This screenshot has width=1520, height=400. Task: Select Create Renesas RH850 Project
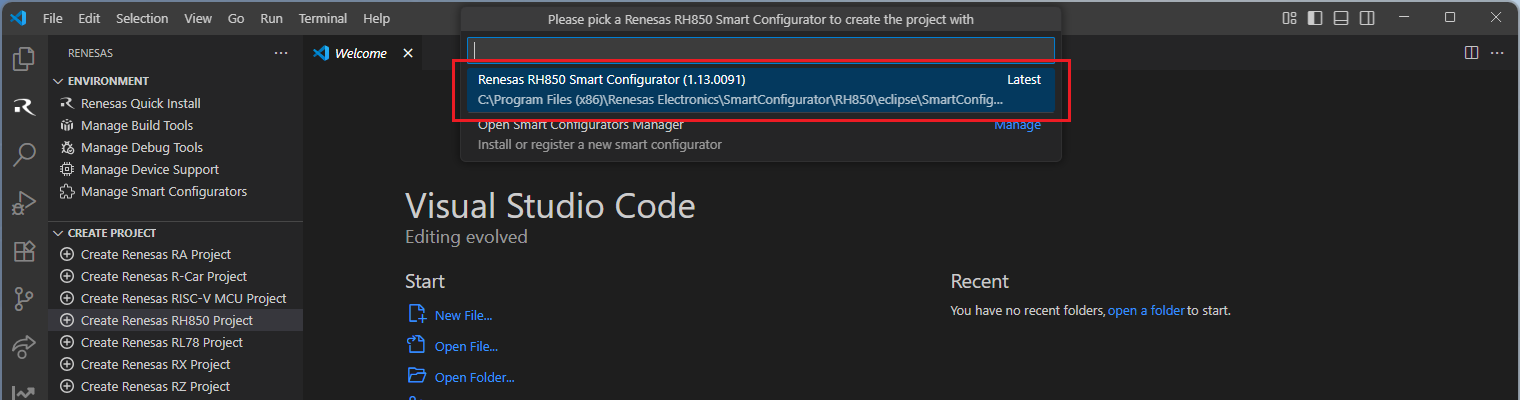[x=176, y=320]
